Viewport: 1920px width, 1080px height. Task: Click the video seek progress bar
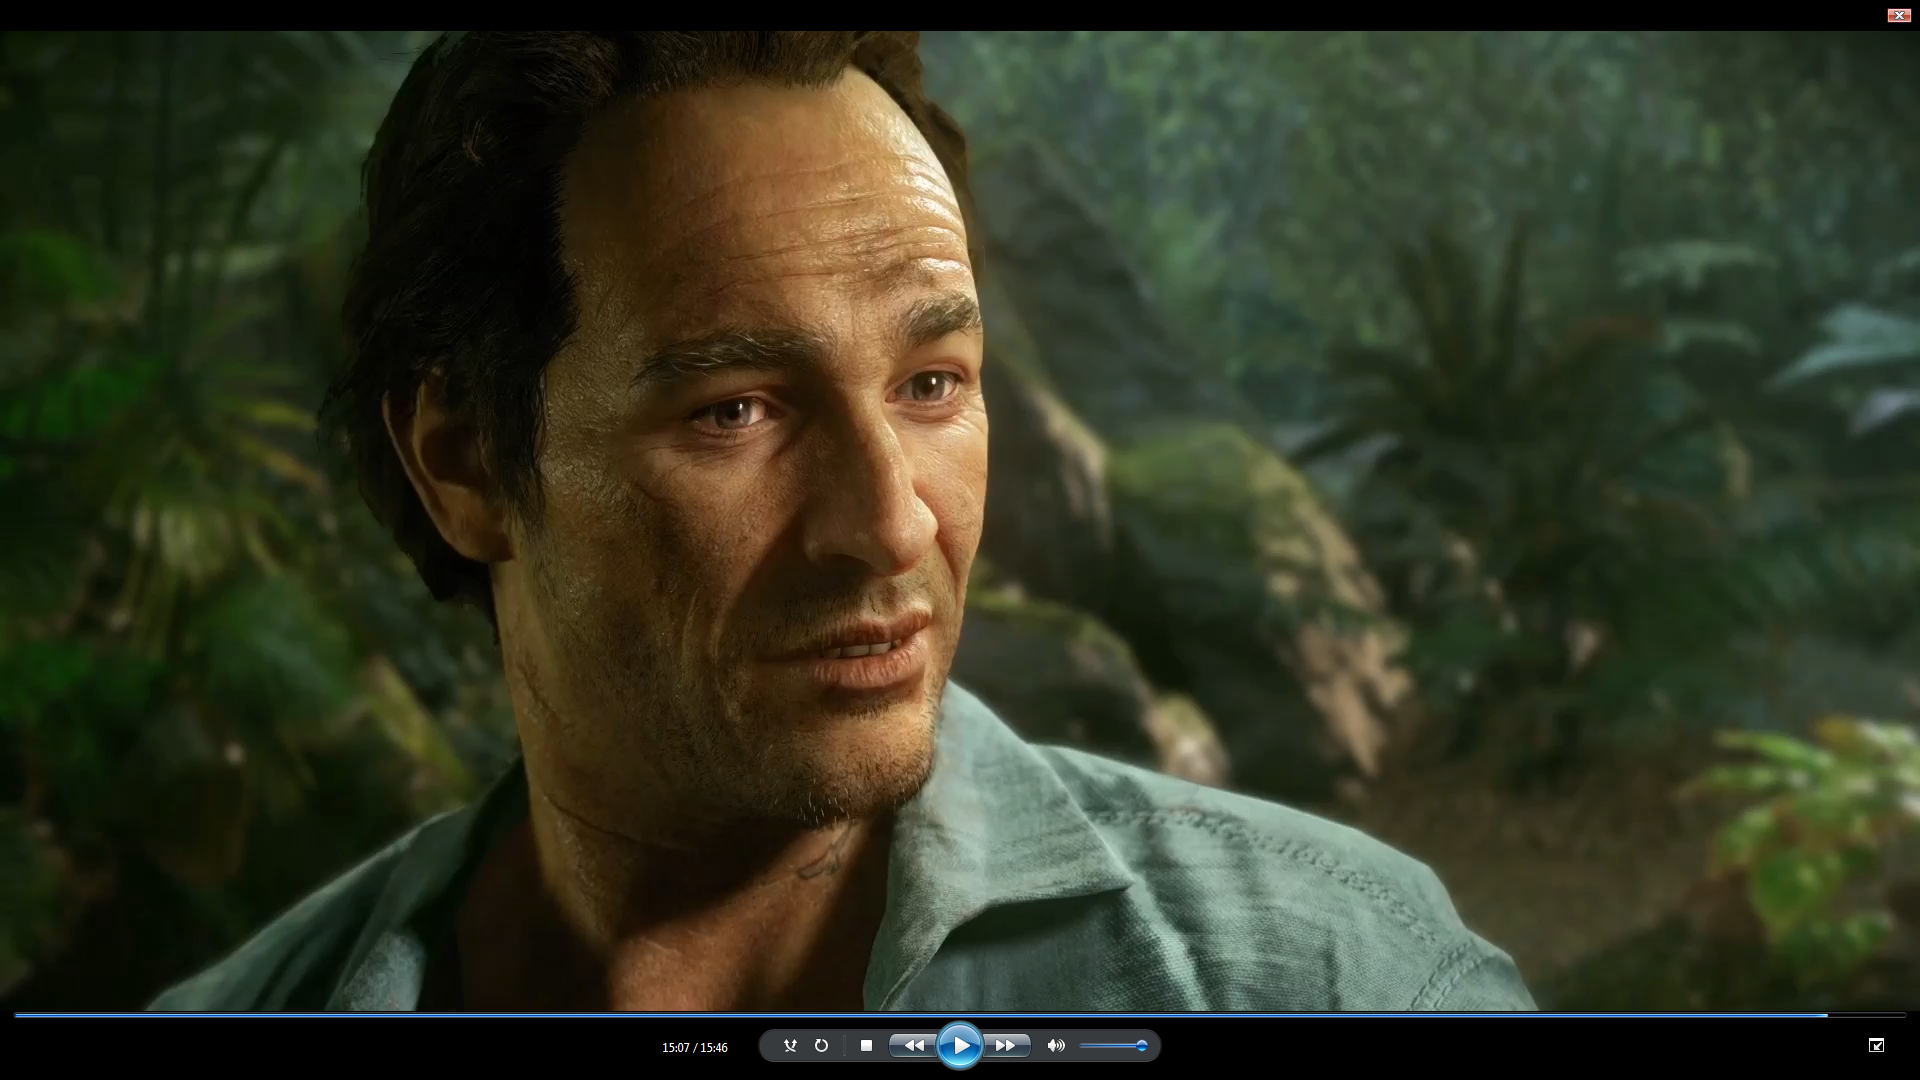tap(960, 1015)
